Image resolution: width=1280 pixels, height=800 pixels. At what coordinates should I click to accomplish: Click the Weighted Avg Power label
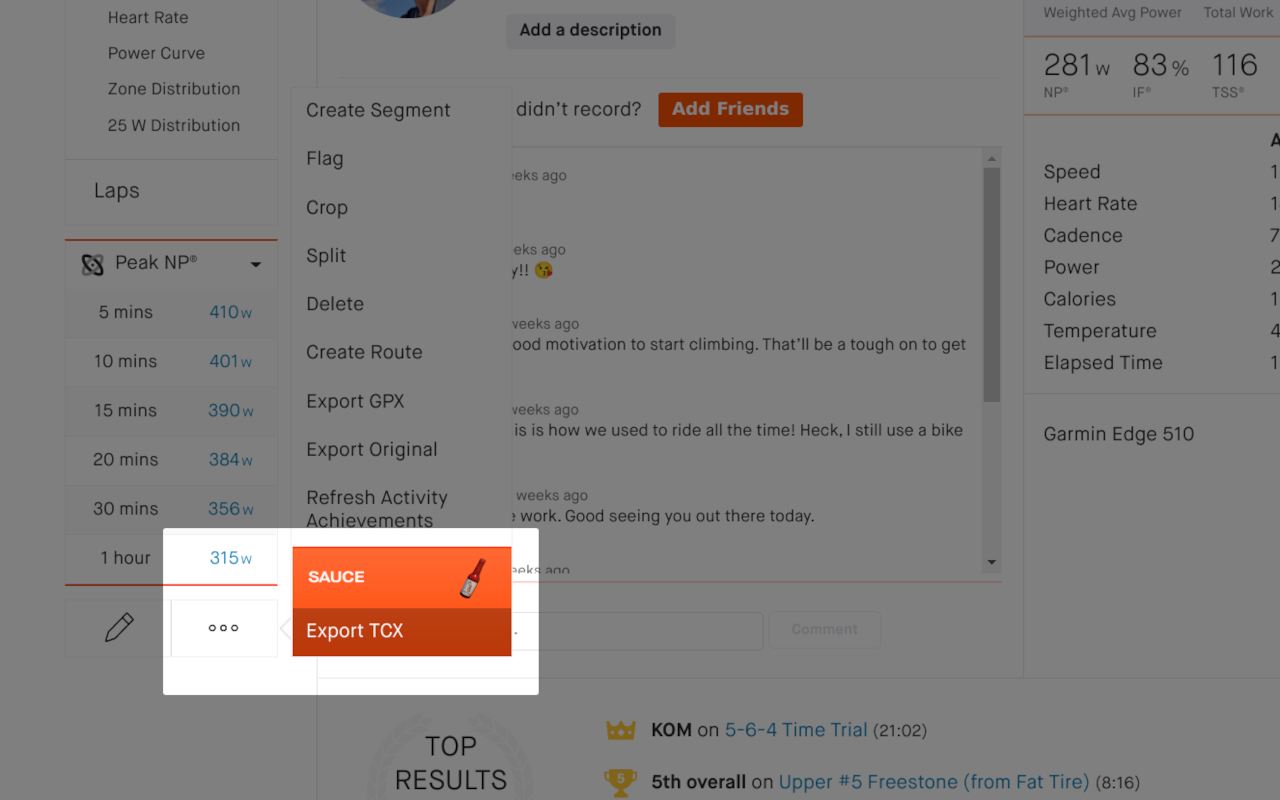click(x=1113, y=13)
